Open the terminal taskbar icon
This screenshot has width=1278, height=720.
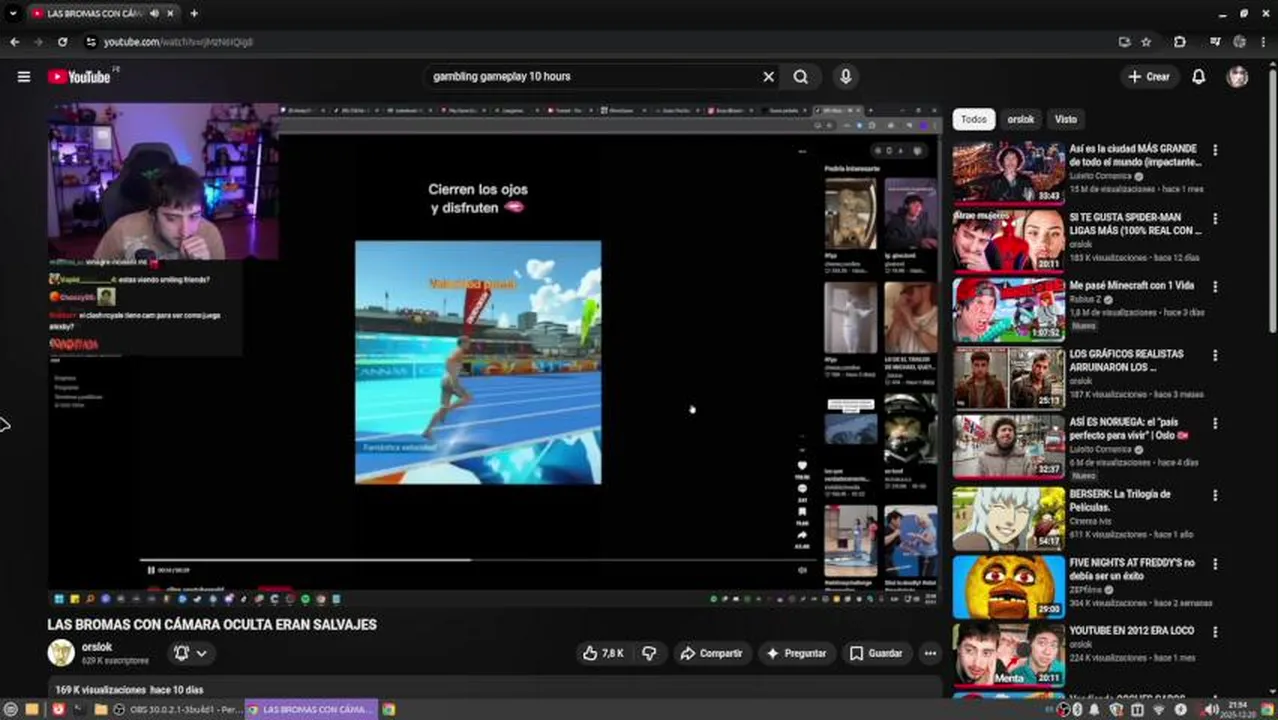(x=80, y=709)
